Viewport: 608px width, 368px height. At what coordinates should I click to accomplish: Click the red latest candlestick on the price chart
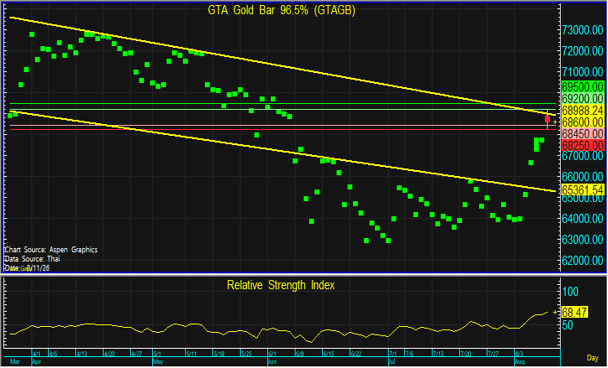(548, 119)
